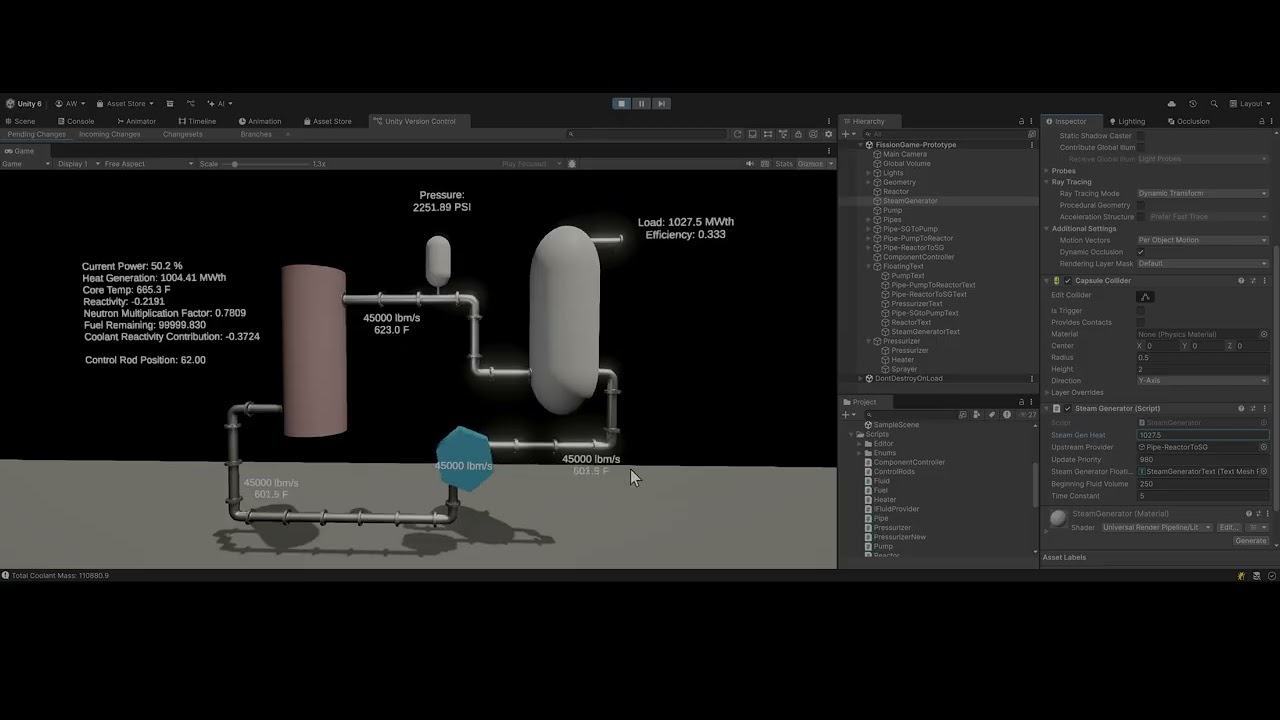This screenshot has height=720, width=1280.
Task: Stop play mode with the Play button
Action: 621,103
